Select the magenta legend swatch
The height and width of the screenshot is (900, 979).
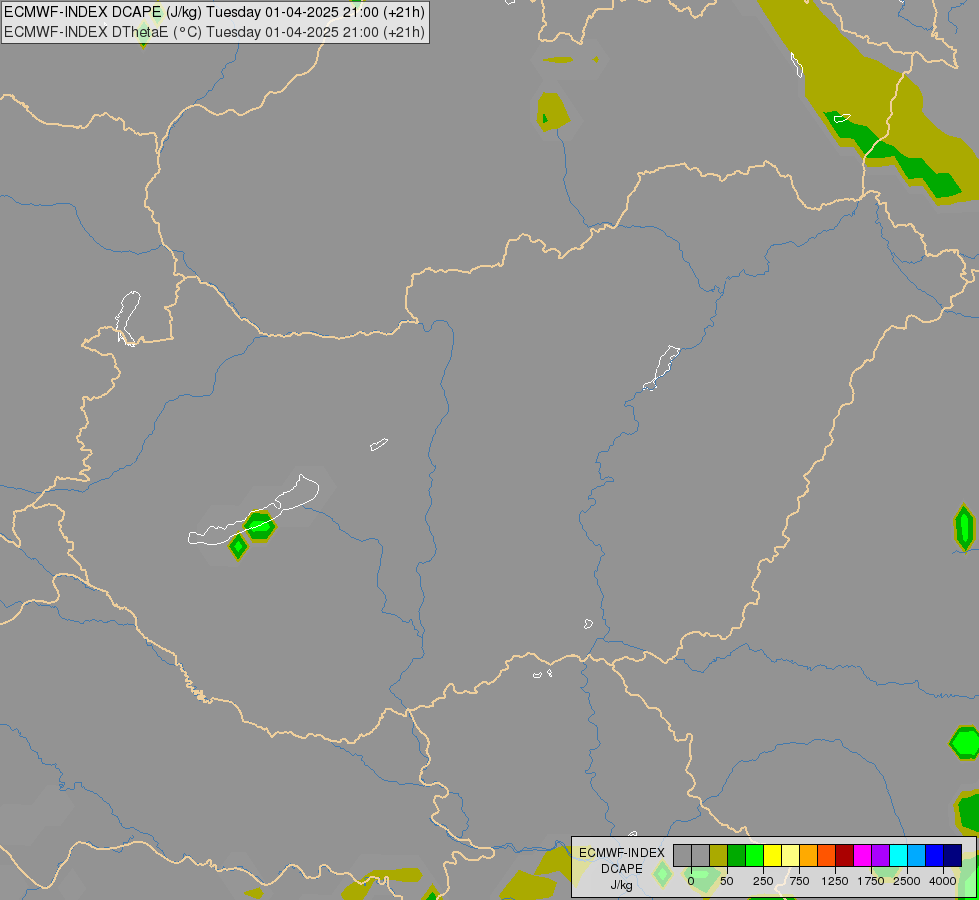(863, 856)
